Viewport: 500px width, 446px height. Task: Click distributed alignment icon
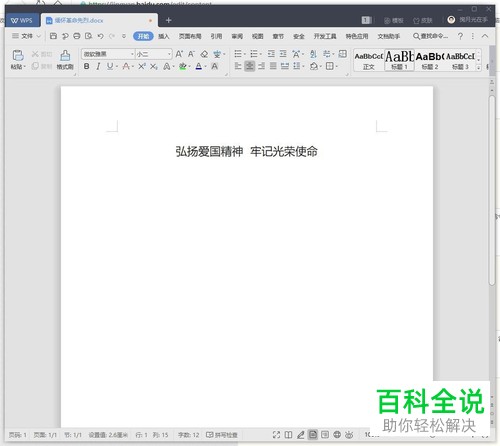[285, 66]
